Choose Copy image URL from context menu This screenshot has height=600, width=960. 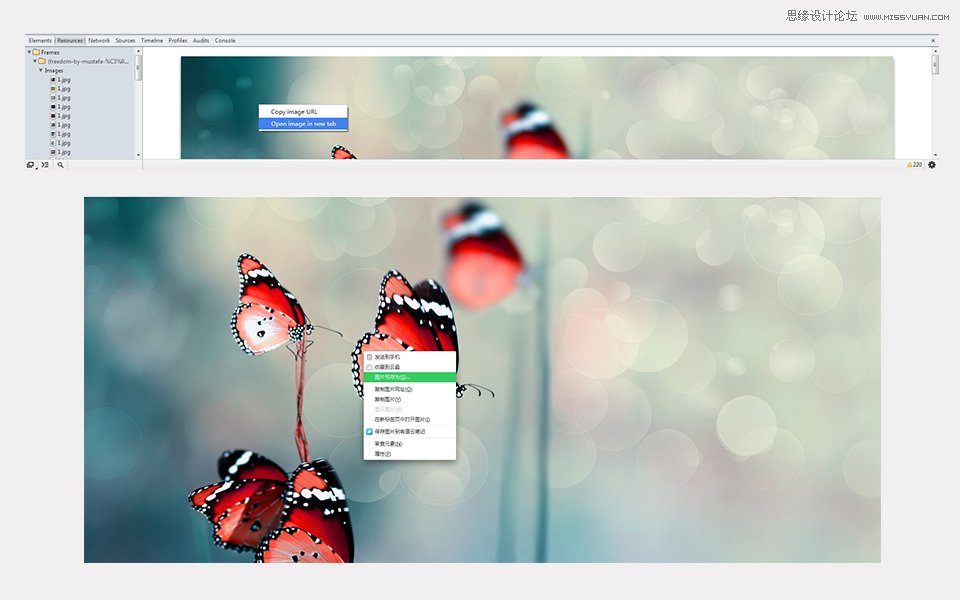tap(303, 112)
